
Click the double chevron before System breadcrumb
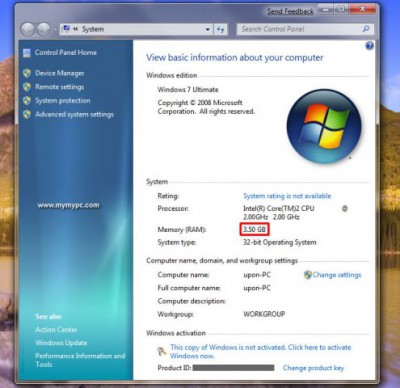76,29
